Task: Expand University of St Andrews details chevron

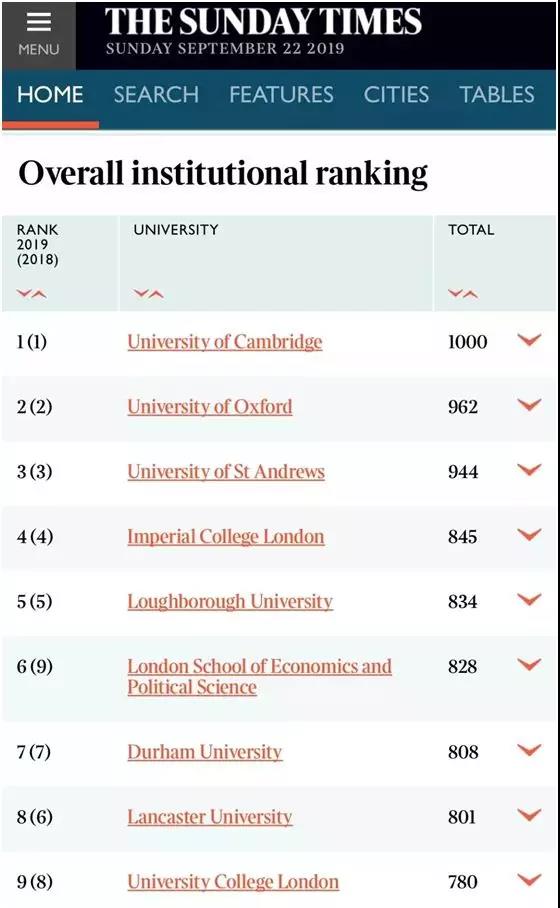Action: click(x=529, y=470)
